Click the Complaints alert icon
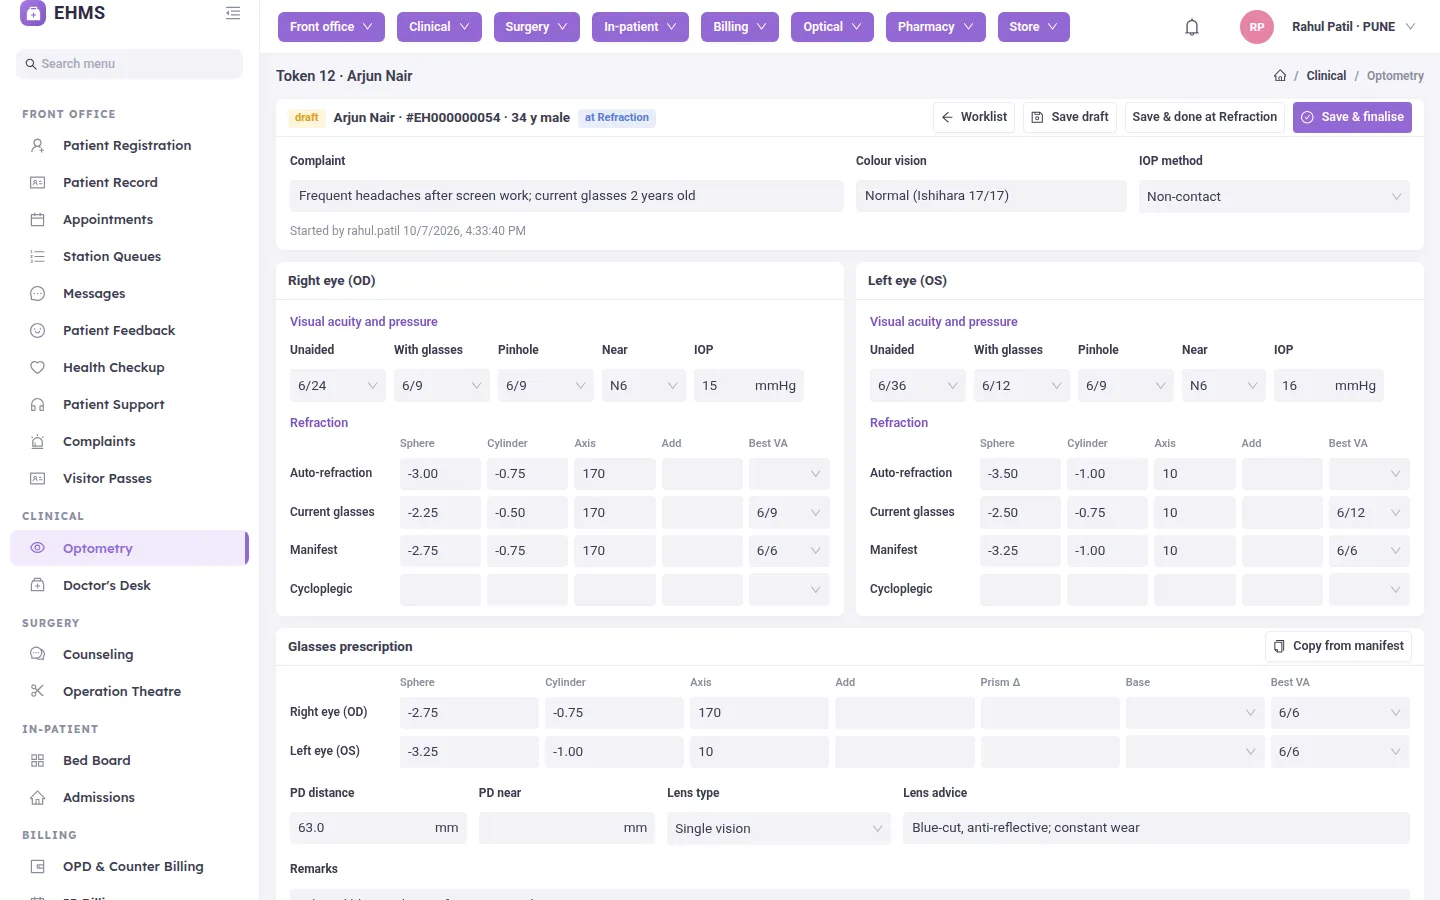 tap(38, 441)
